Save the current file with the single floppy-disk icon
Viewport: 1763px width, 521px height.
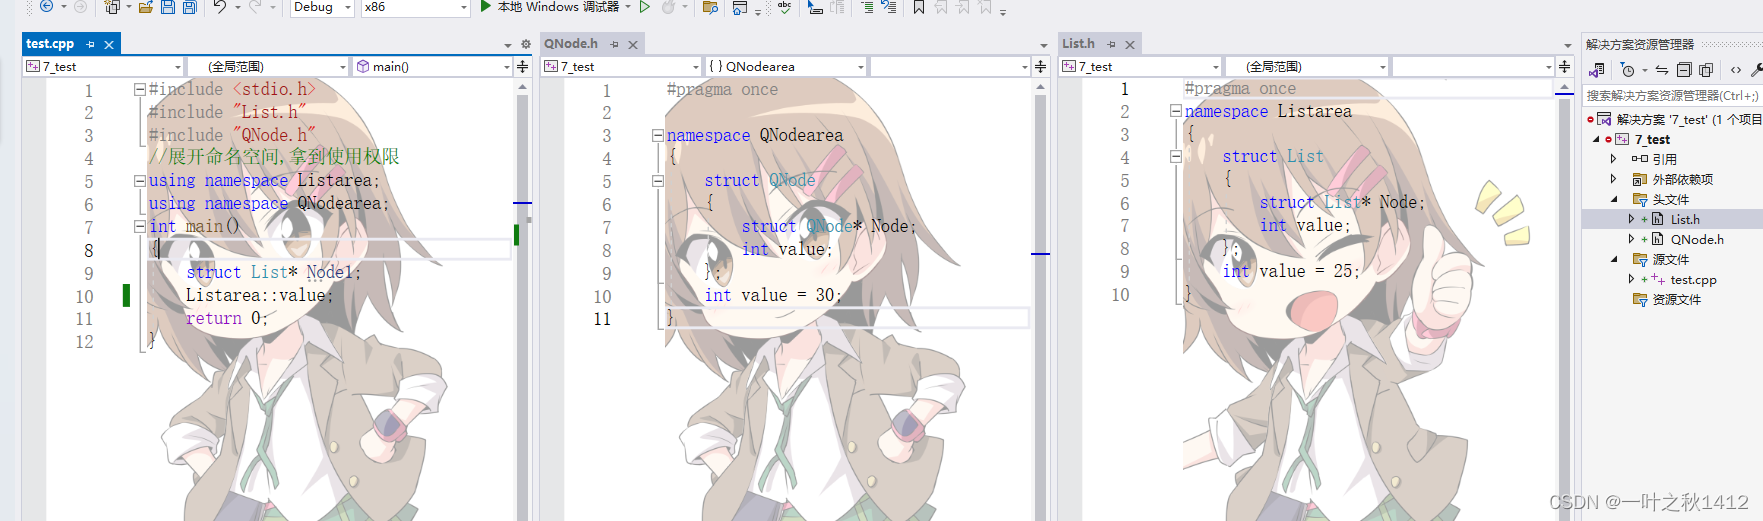click(168, 7)
